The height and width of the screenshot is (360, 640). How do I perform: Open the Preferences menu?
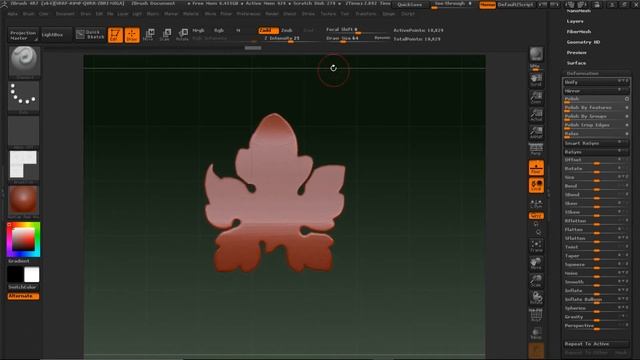click(248, 14)
